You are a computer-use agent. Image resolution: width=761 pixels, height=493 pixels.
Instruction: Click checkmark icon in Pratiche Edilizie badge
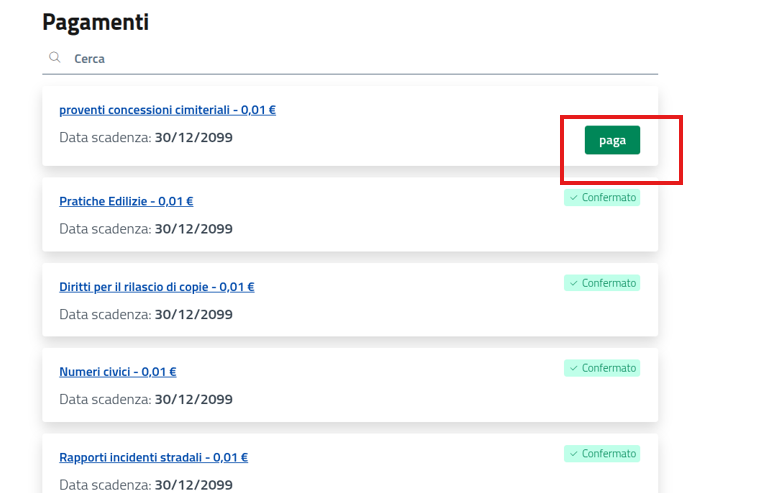point(573,198)
